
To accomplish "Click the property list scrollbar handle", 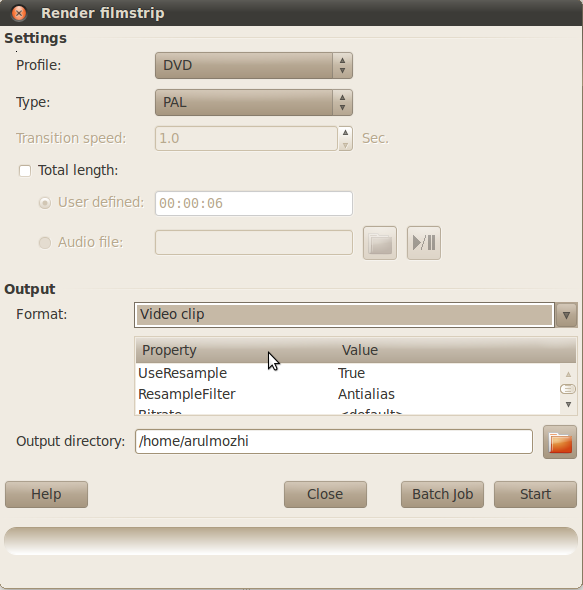I will (568, 389).
